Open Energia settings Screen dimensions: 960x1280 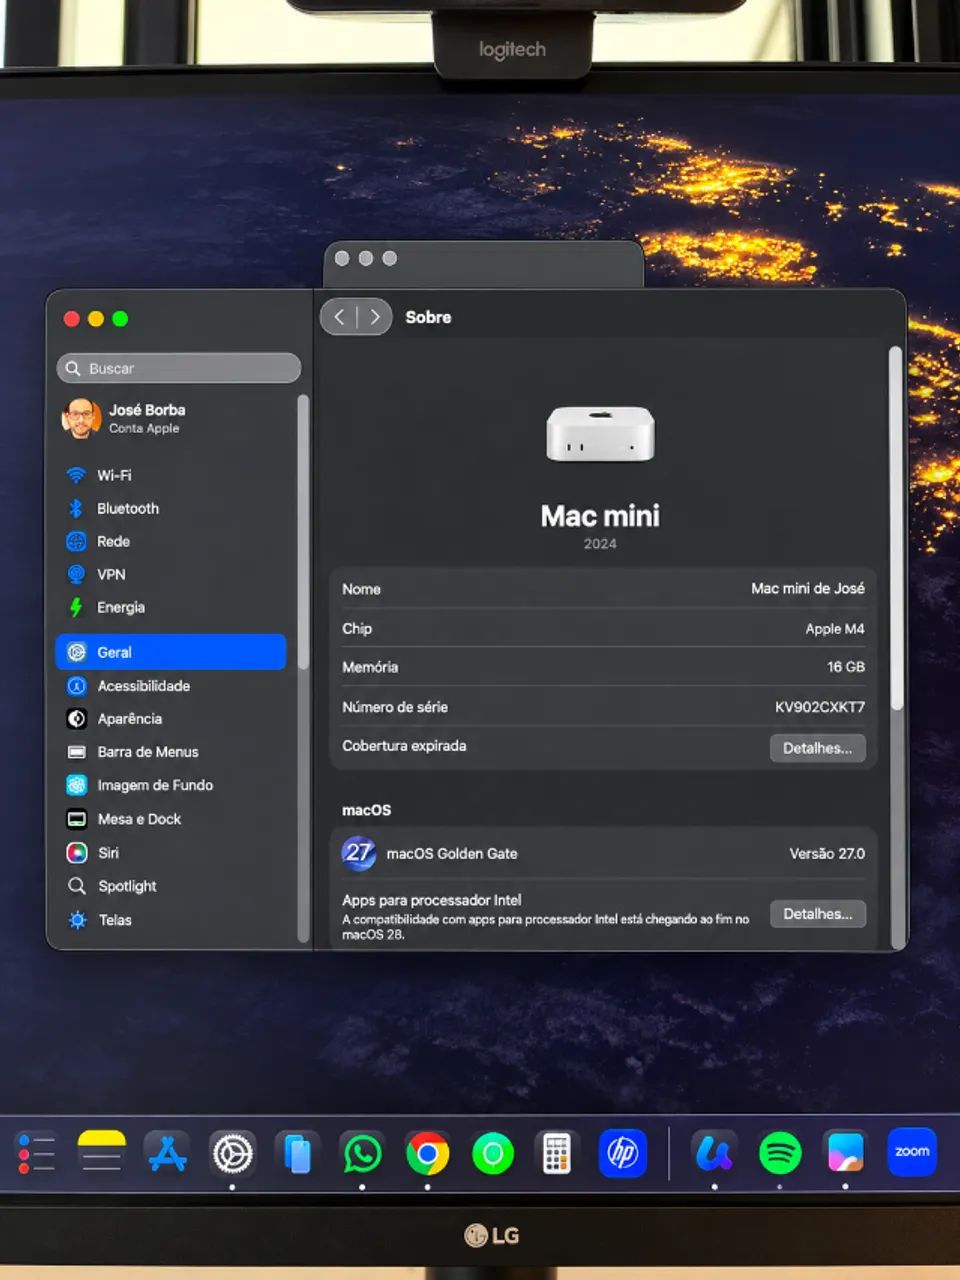170,607
